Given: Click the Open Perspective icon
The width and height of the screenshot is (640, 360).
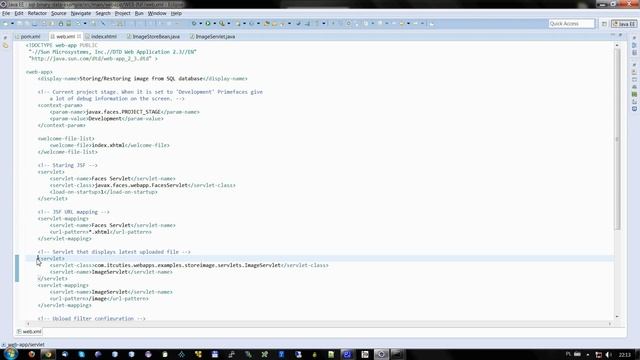Looking at the screenshot, I should [604, 24].
